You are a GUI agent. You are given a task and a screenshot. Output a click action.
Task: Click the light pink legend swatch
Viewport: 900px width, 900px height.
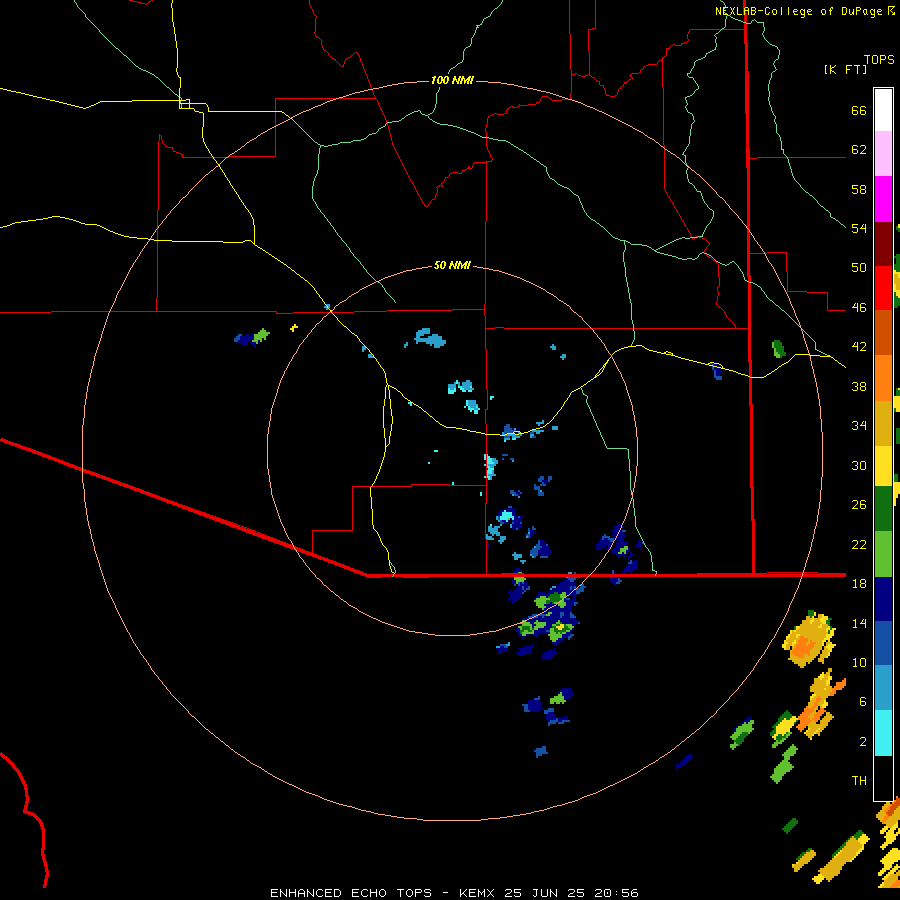pyautogui.click(x=883, y=153)
